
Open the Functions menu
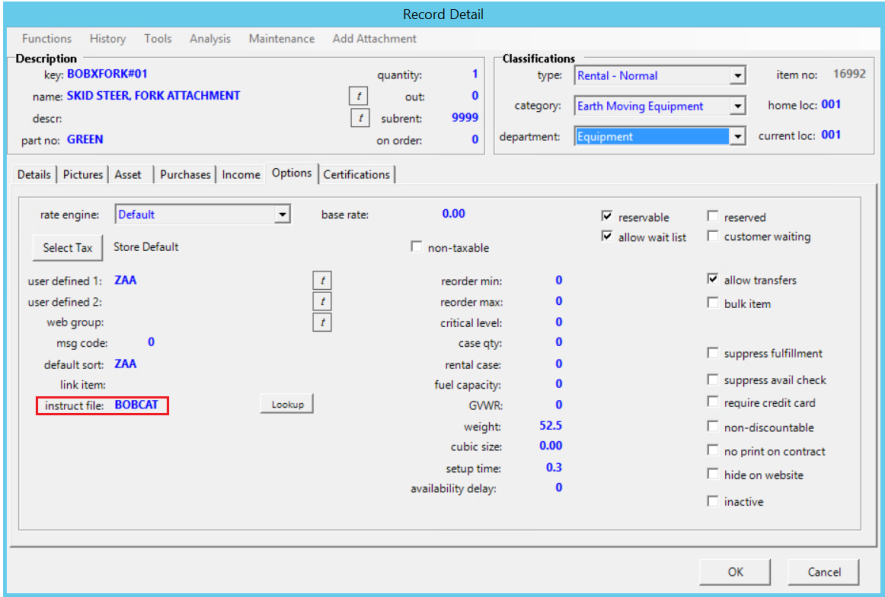47,39
